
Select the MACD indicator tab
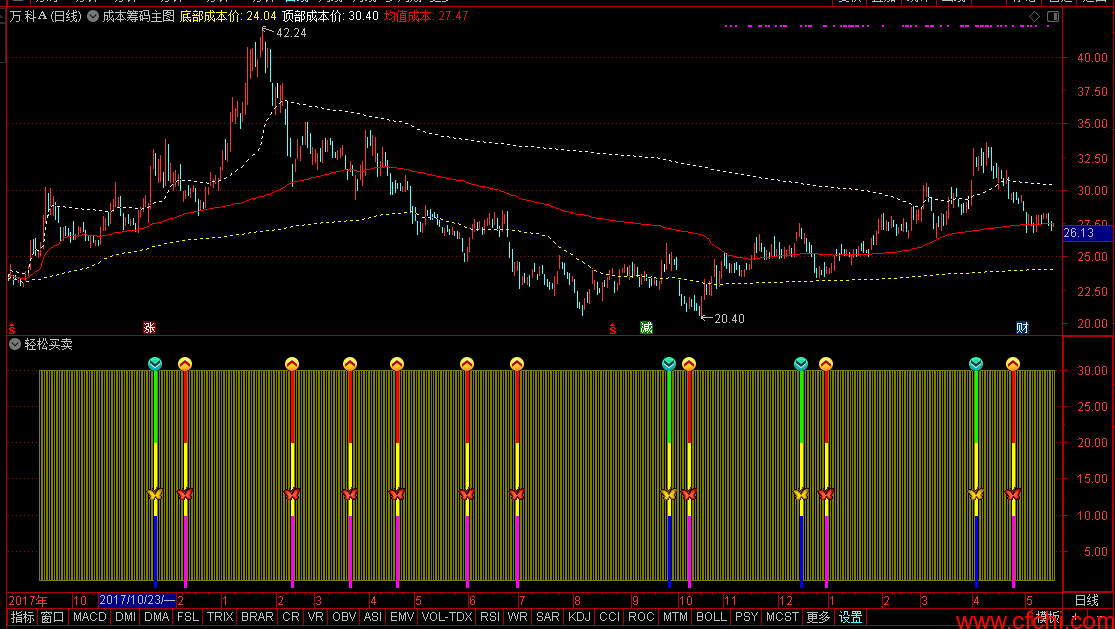pyautogui.click(x=90, y=617)
